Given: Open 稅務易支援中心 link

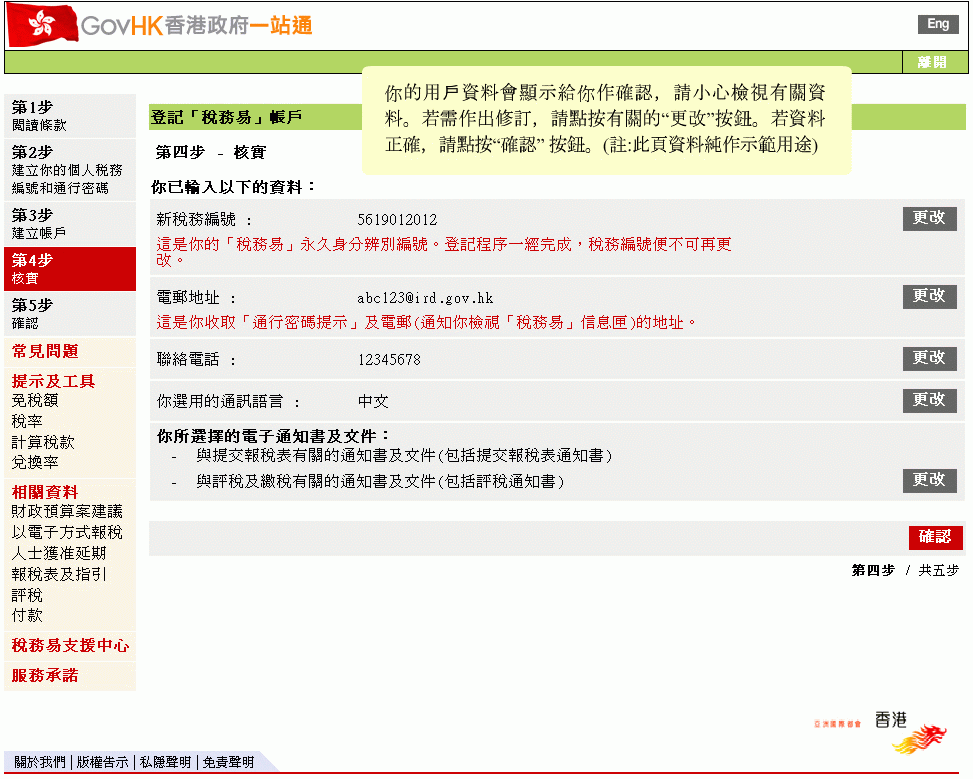Looking at the screenshot, I should pyautogui.click(x=70, y=646).
